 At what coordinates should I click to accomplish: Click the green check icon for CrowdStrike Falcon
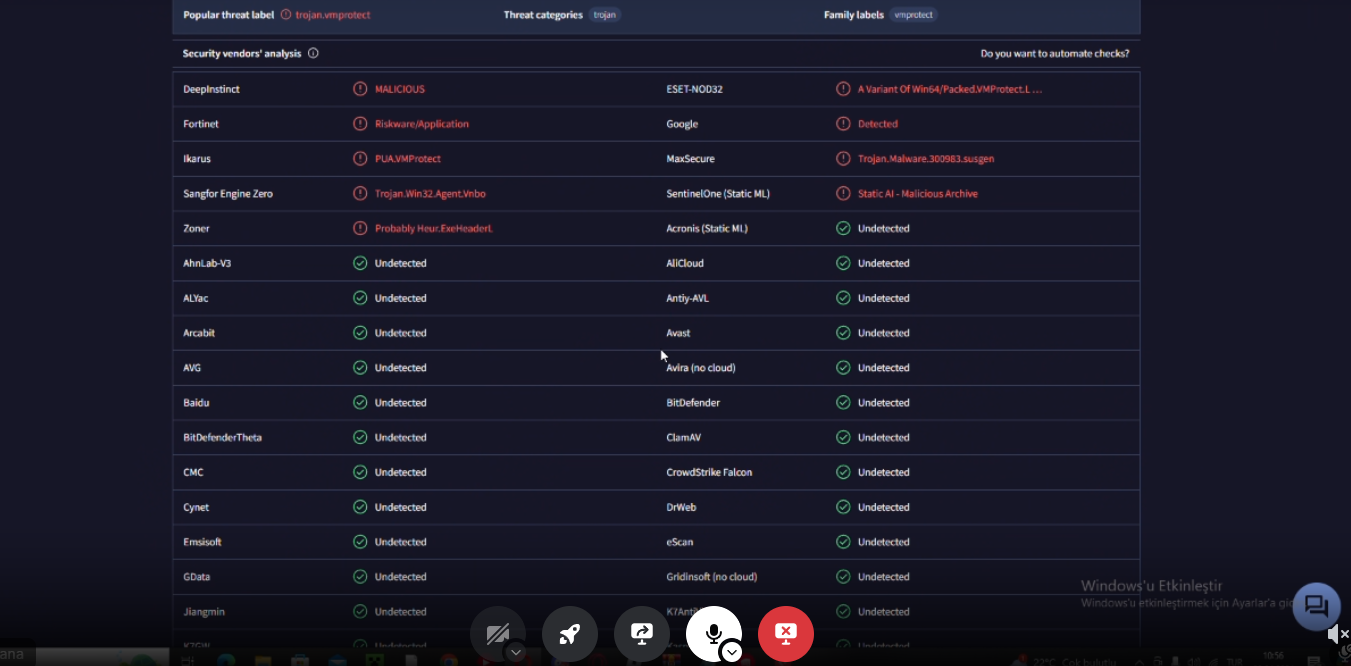(x=843, y=472)
